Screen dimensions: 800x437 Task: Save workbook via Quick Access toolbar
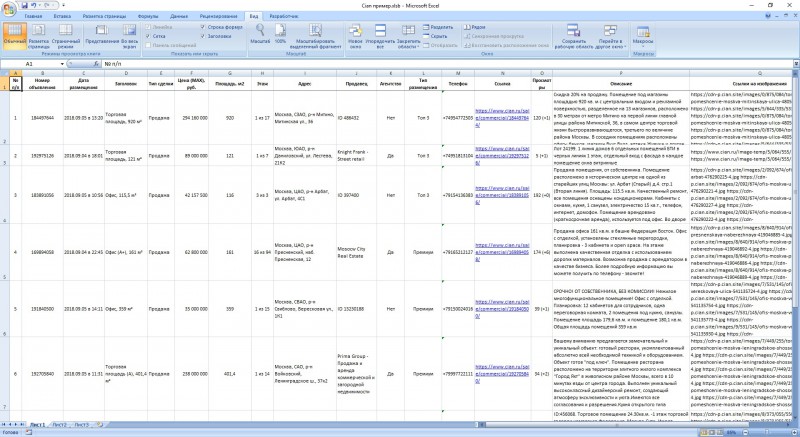point(25,5)
